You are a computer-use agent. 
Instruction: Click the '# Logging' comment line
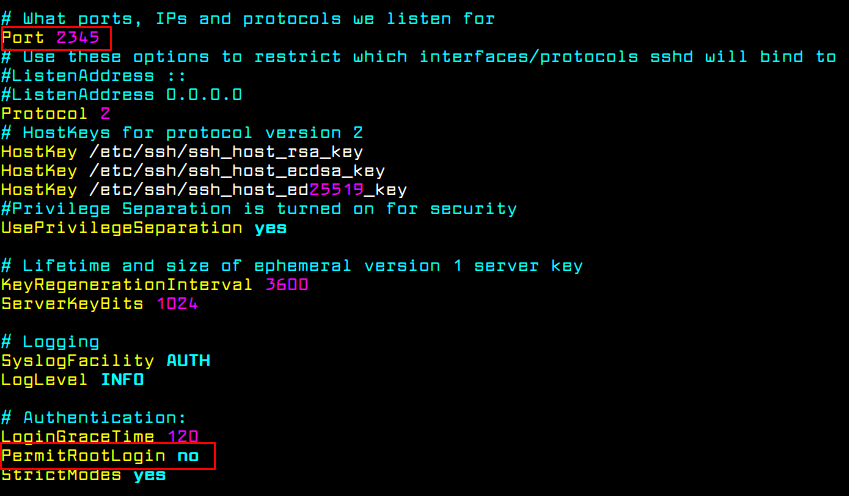click(x=50, y=342)
